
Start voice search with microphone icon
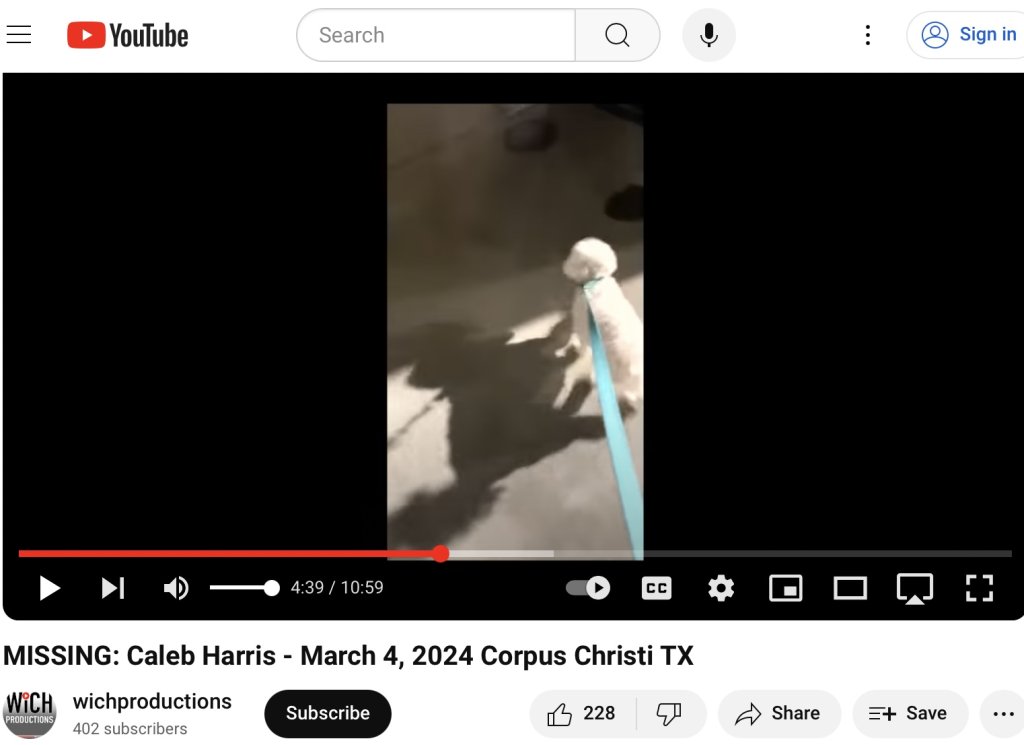709,35
